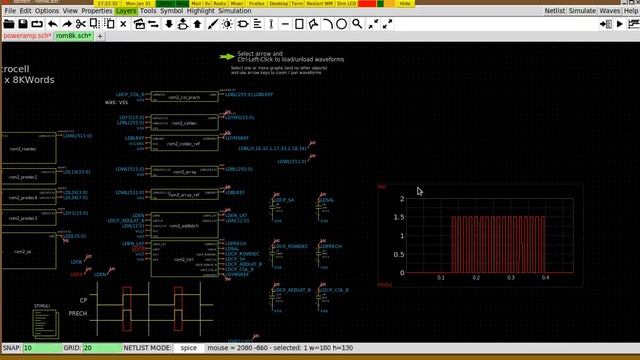Screen dimensions: 640x360
Task: Click the Simulate play icon
Action: click(620, 24)
